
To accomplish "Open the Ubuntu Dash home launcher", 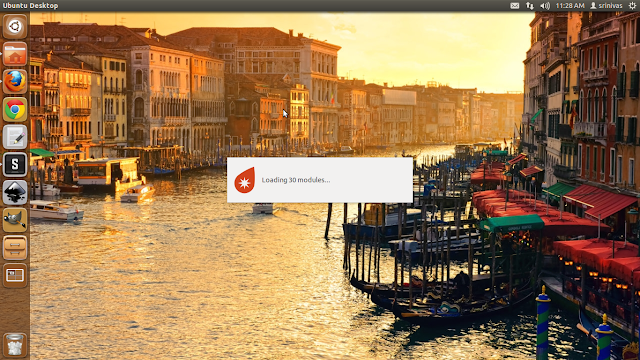I will tap(15, 27).
